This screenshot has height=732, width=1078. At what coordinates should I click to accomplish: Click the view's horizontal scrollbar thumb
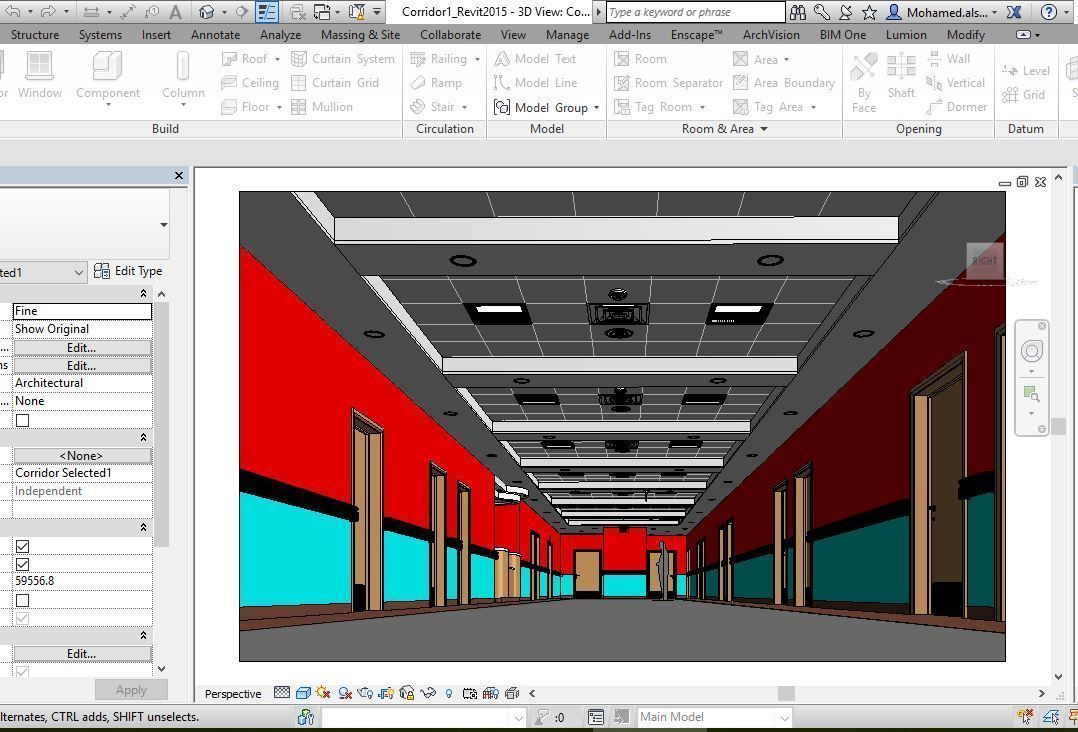[786, 693]
